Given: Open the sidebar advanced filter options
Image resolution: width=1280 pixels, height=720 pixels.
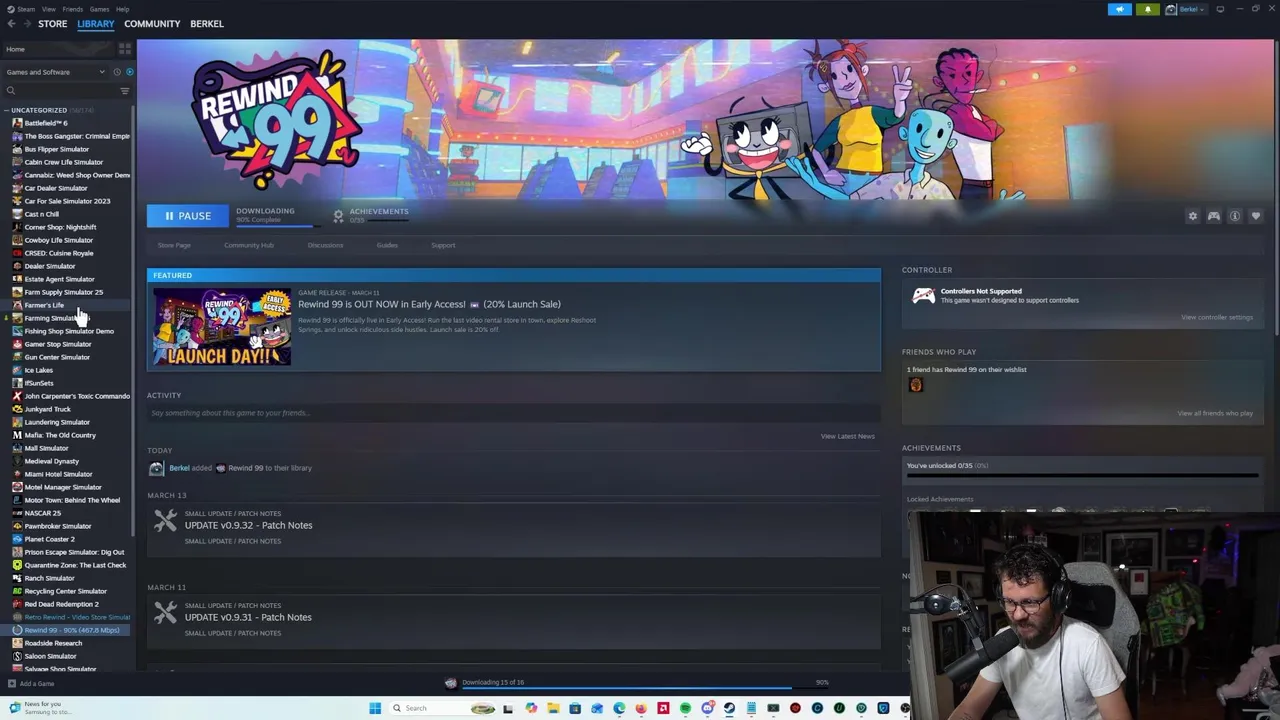Looking at the screenshot, I should pos(125,91).
